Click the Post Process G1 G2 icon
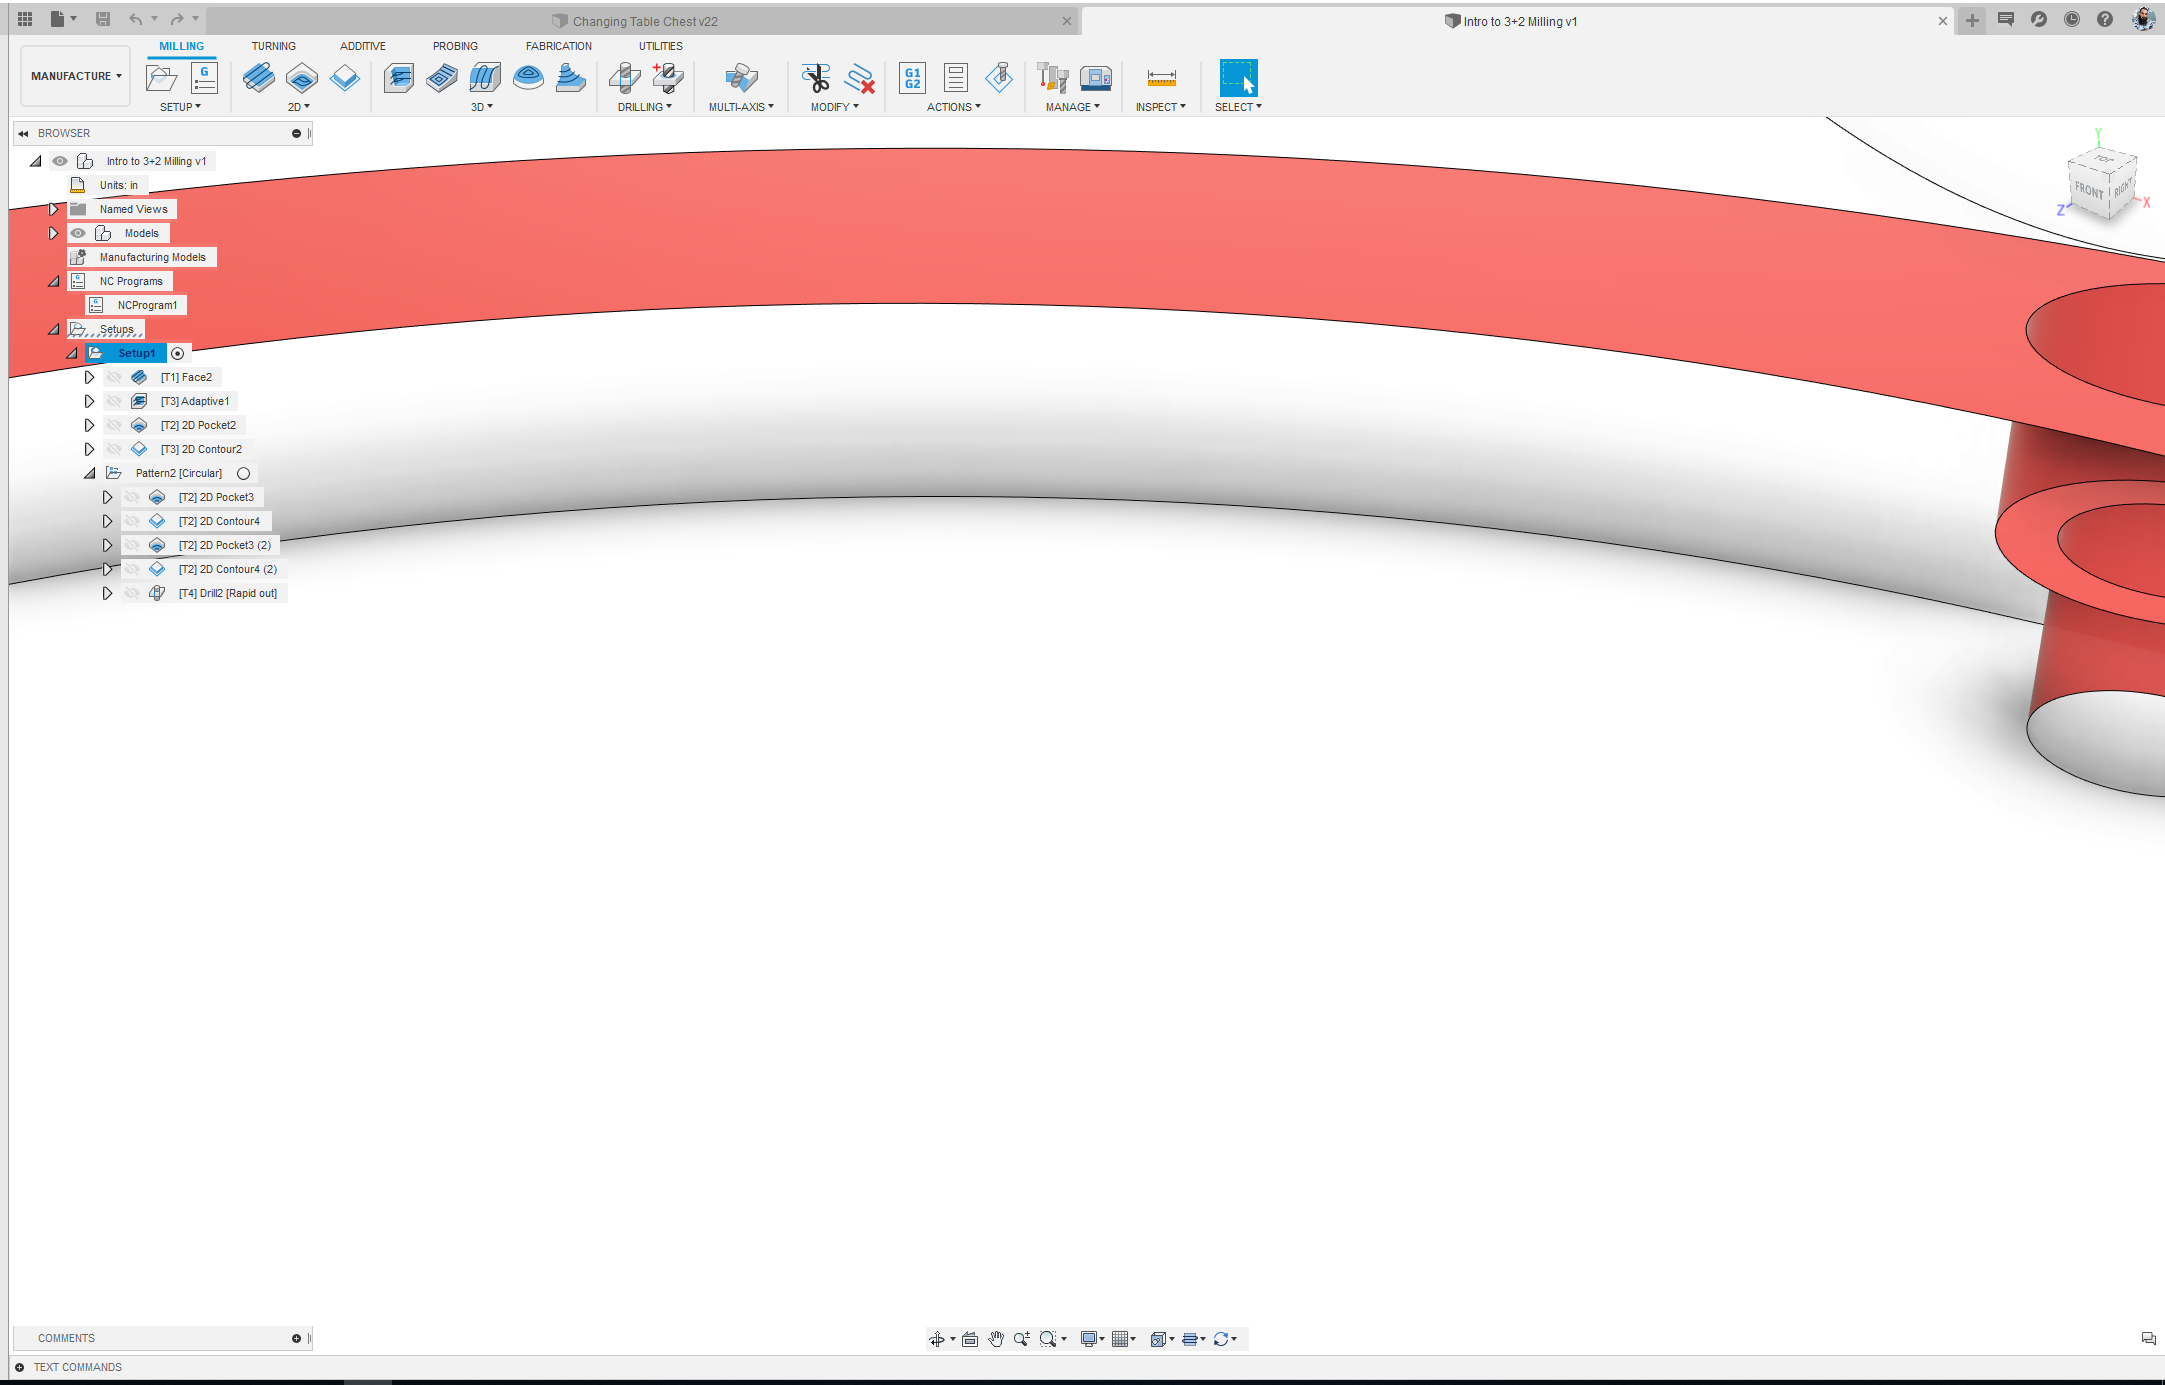2165x1385 pixels. click(x=912, y=78)
